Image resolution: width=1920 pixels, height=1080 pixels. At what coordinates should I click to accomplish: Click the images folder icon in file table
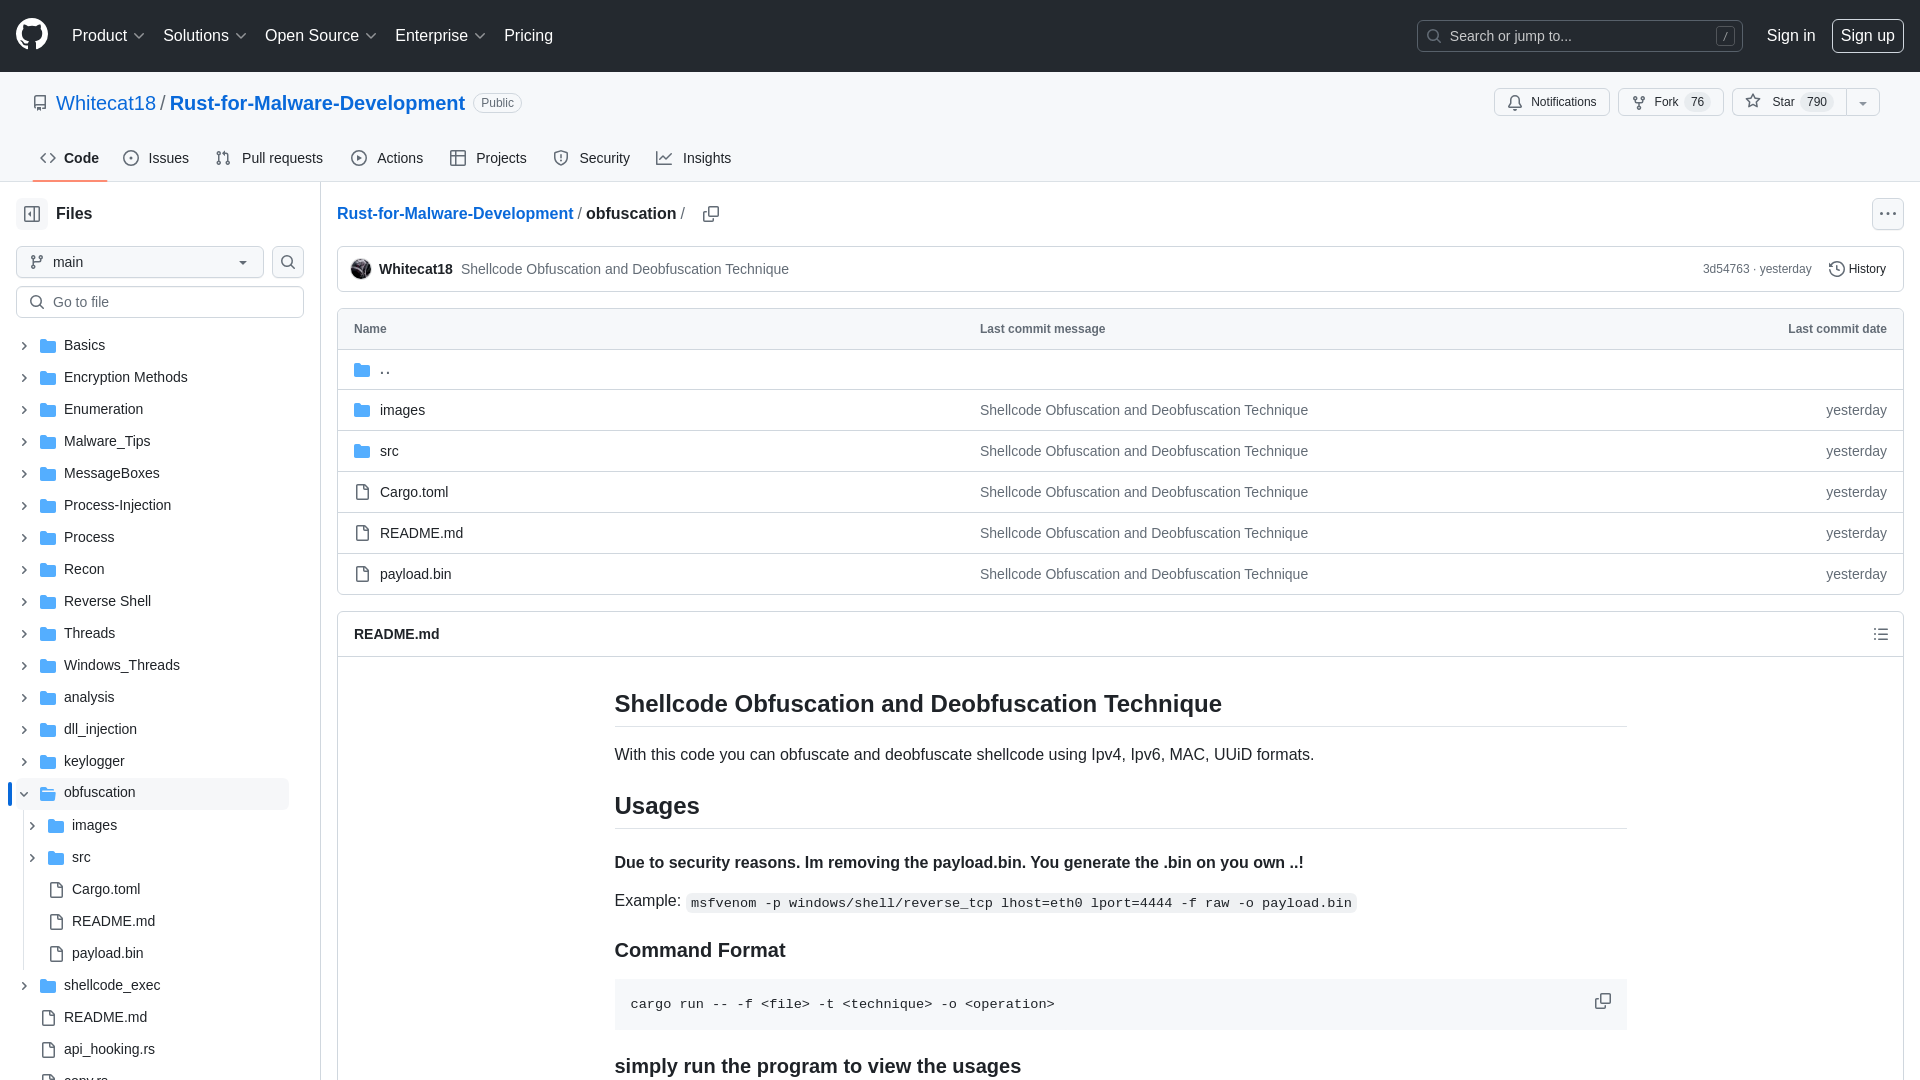tap(362, 410)
